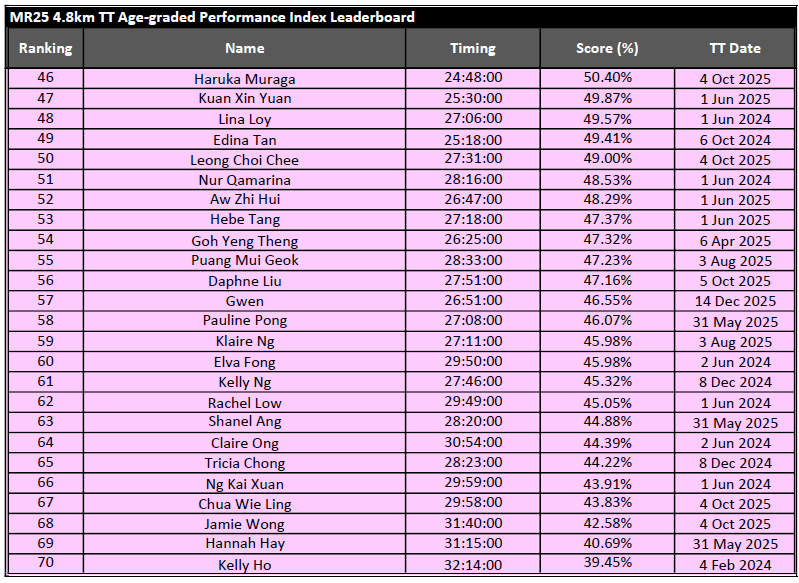This screenshot has width=799, height=583.
Task: Select Goh Yeng Theng's timing 26:25:00
Action: click(472, 241)
